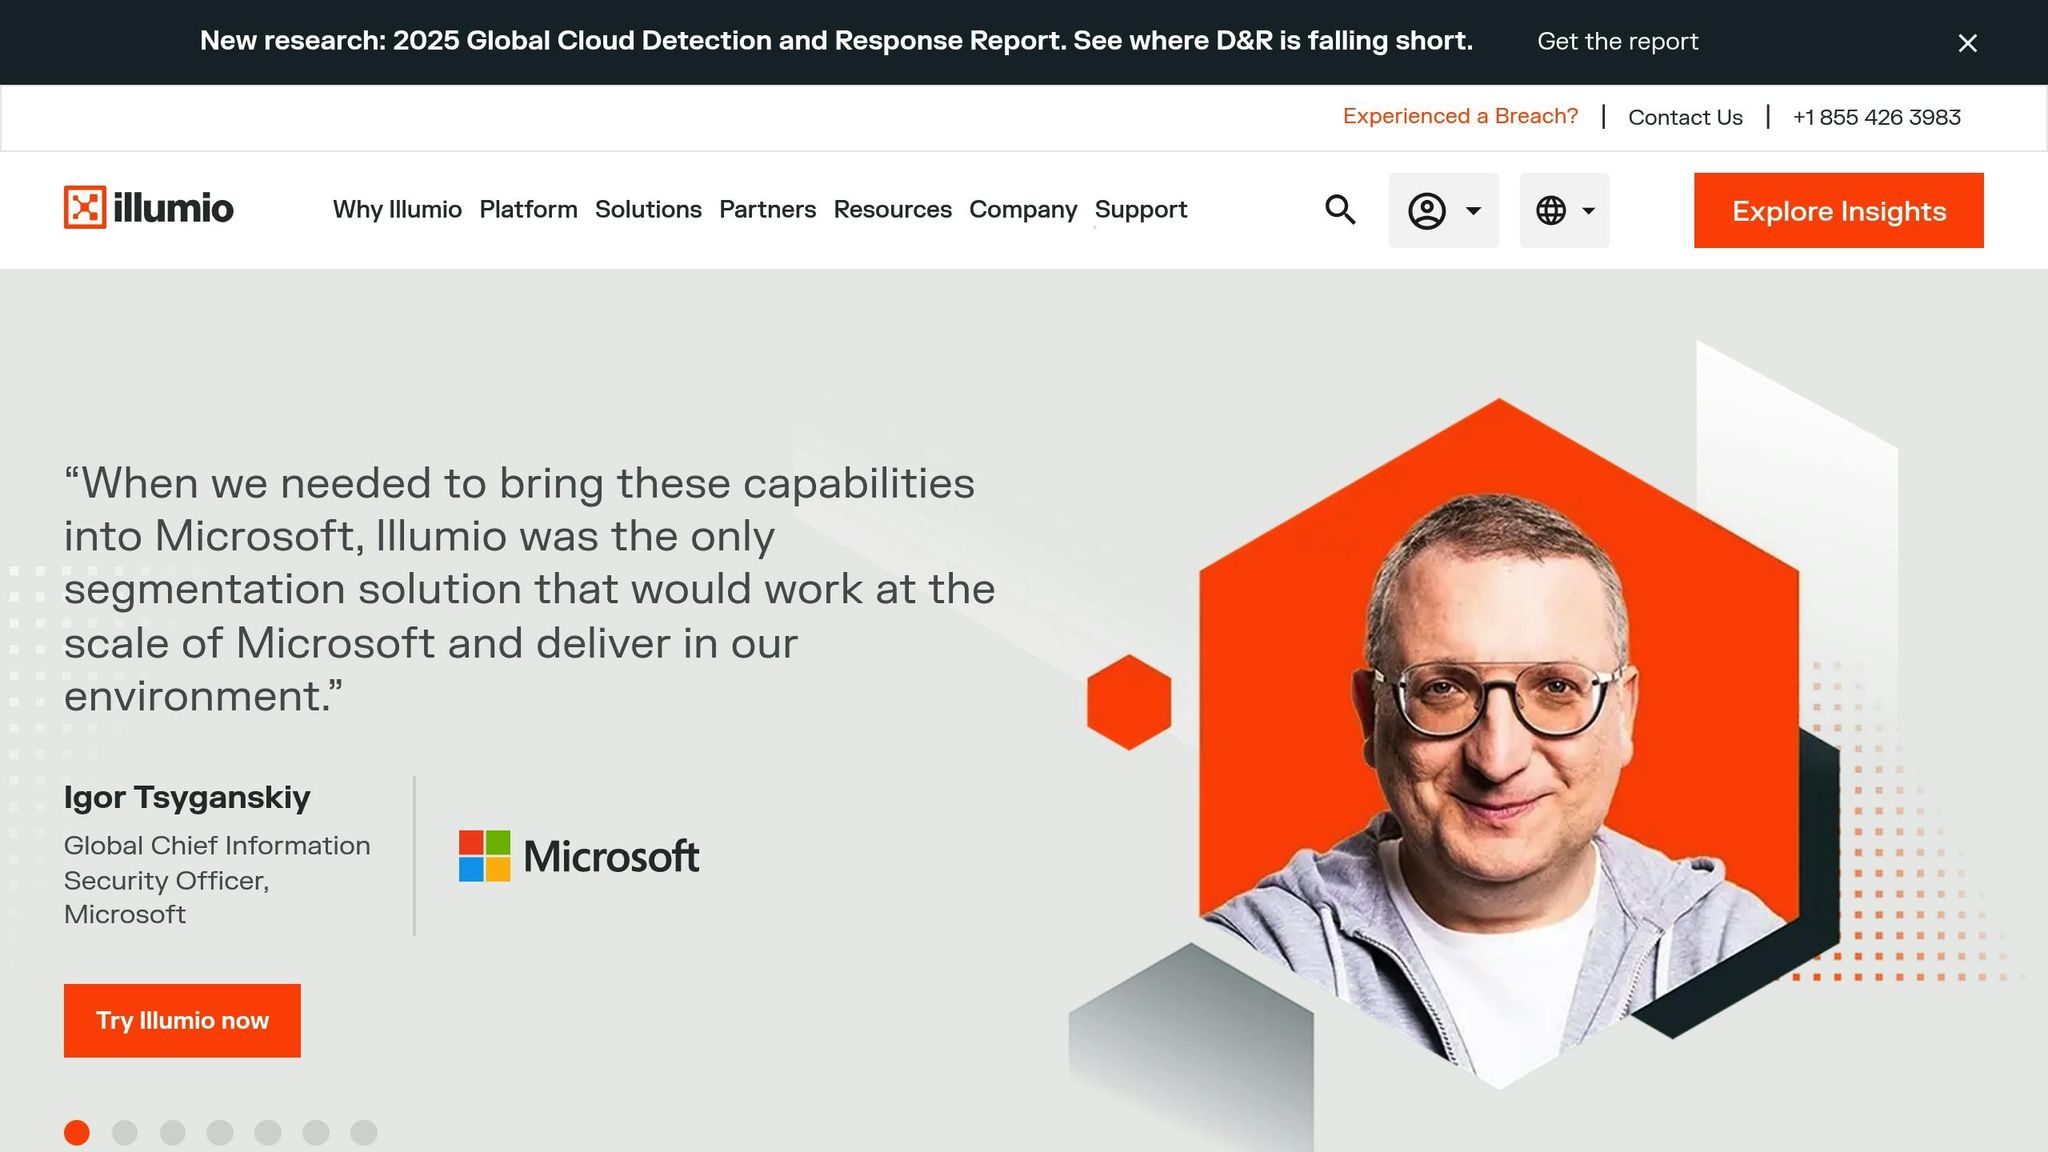Click the Experienced a Breach? link
Screen dimensions: 2048x1152
[x=1460, y=116]
